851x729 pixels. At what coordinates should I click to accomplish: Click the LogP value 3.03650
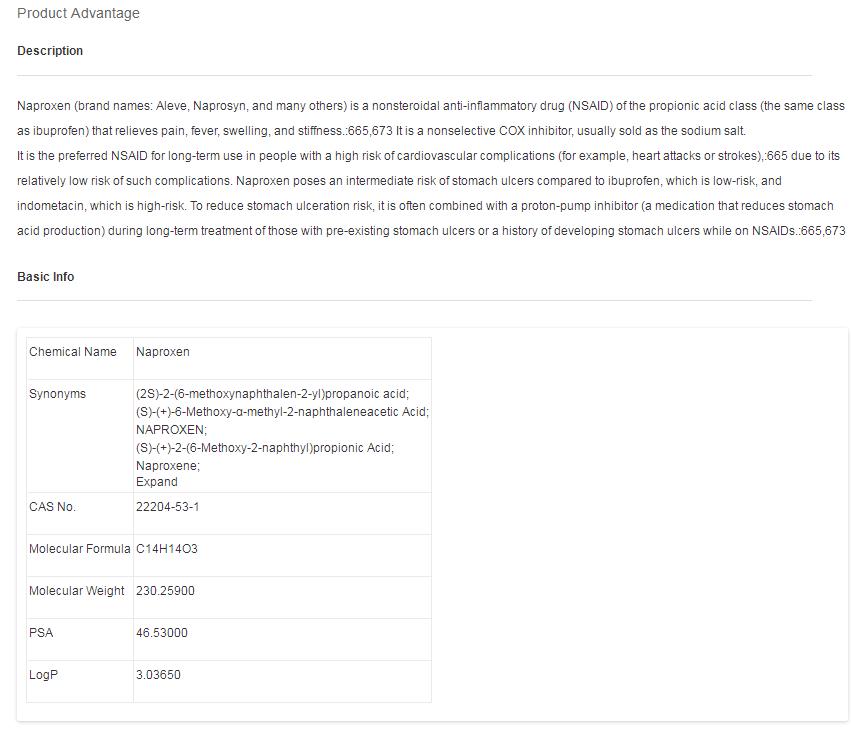[158, 675]
